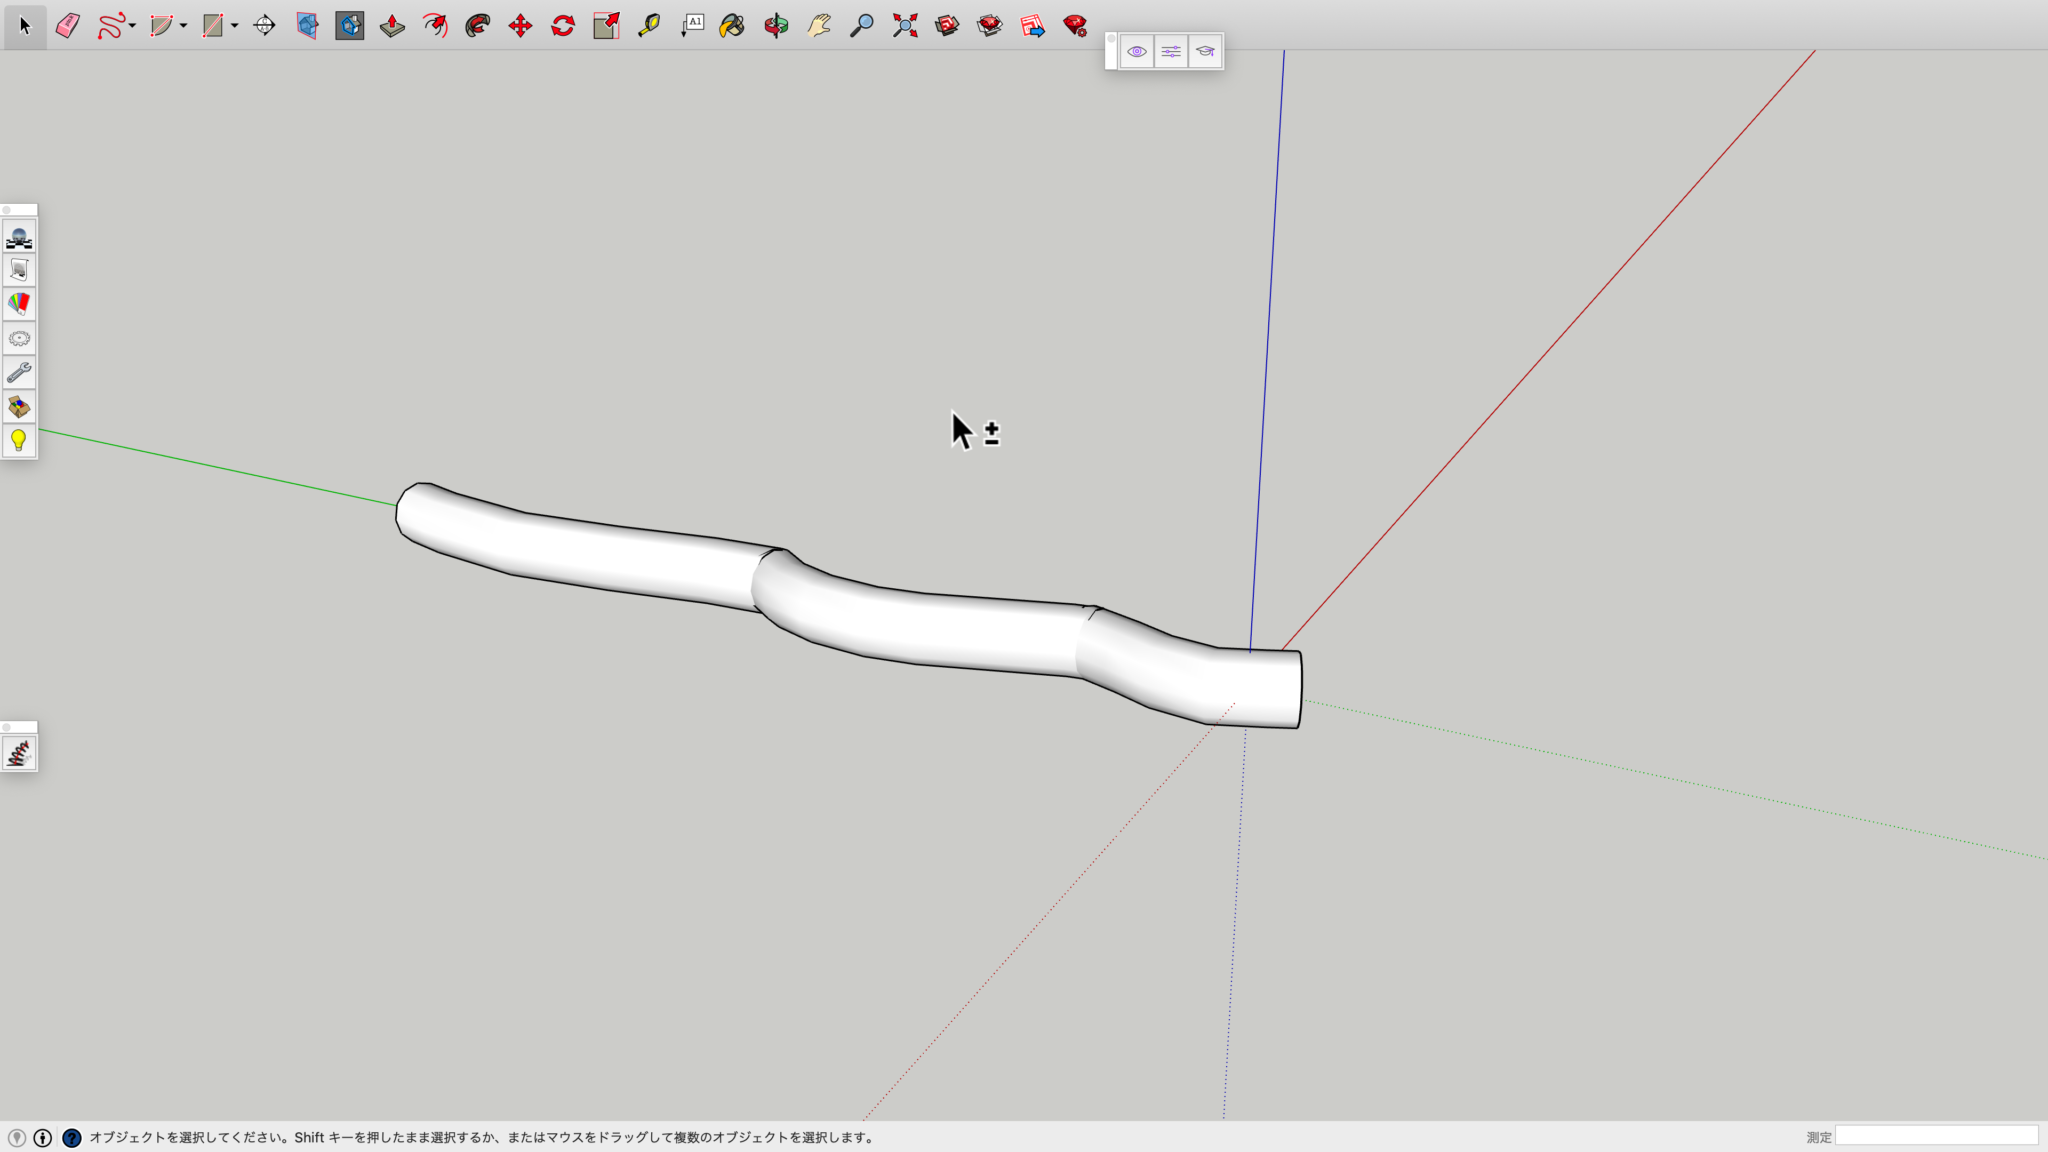Screen dimensions: 2048x1152
Task: Select the Eraser tool
Action: 67,26
